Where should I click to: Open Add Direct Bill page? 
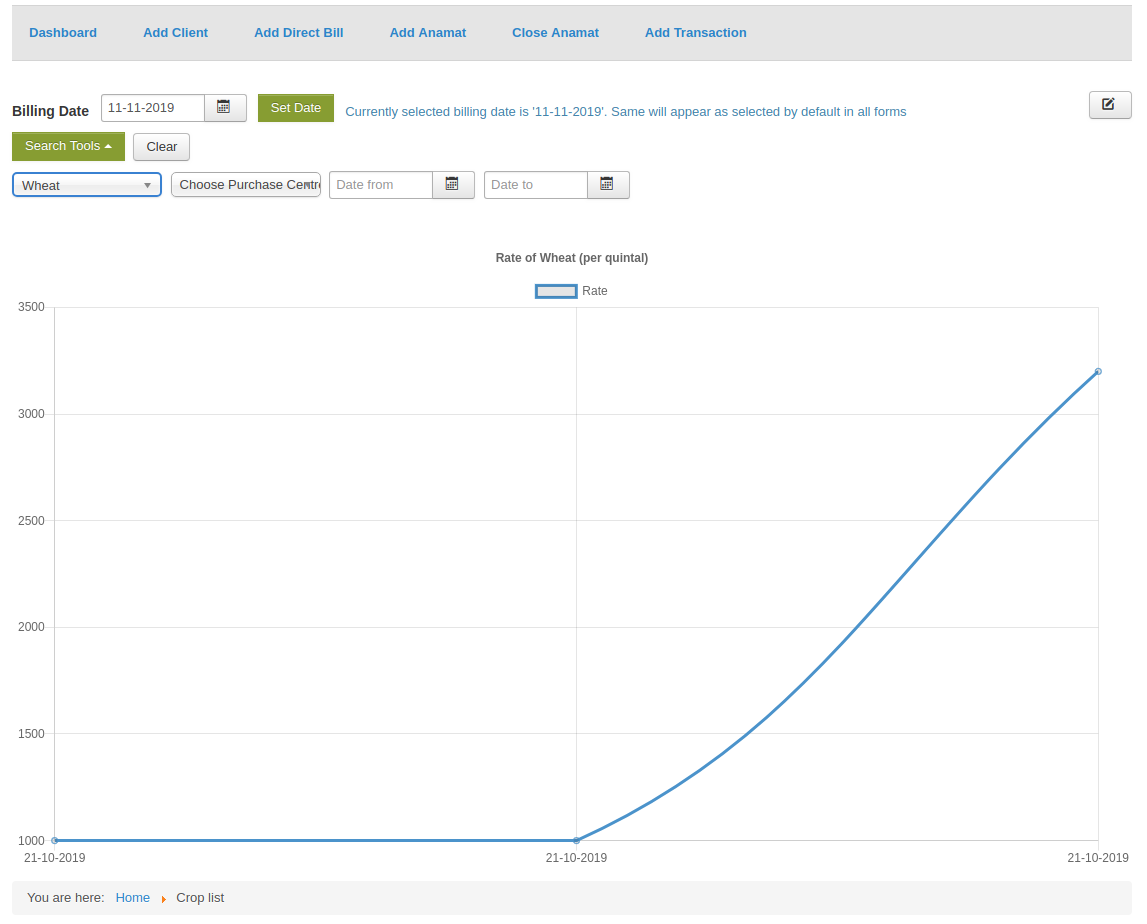click(298, 33)
